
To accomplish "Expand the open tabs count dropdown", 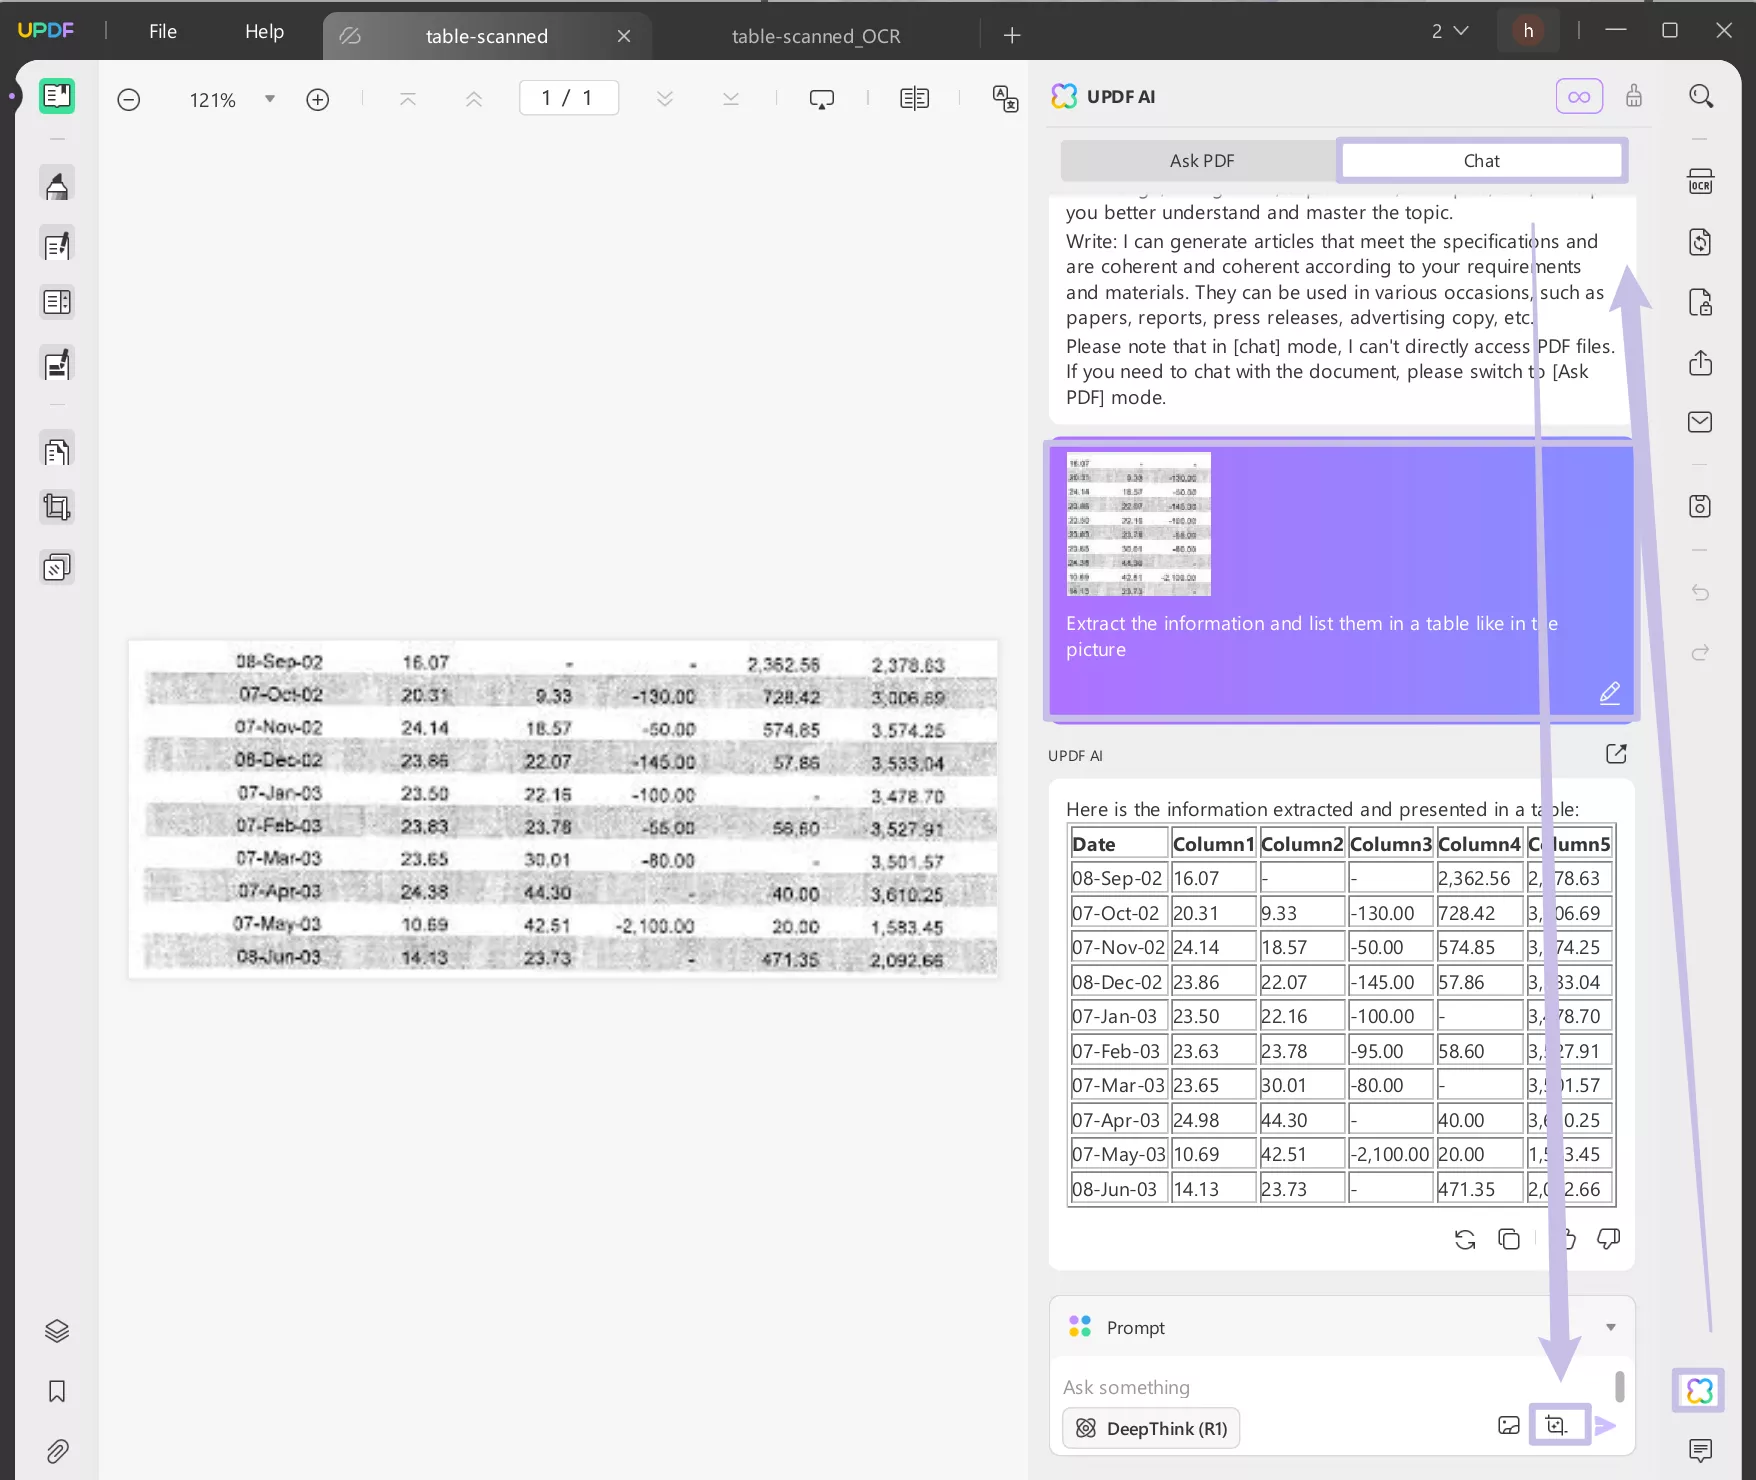I will click(1450, 31).
